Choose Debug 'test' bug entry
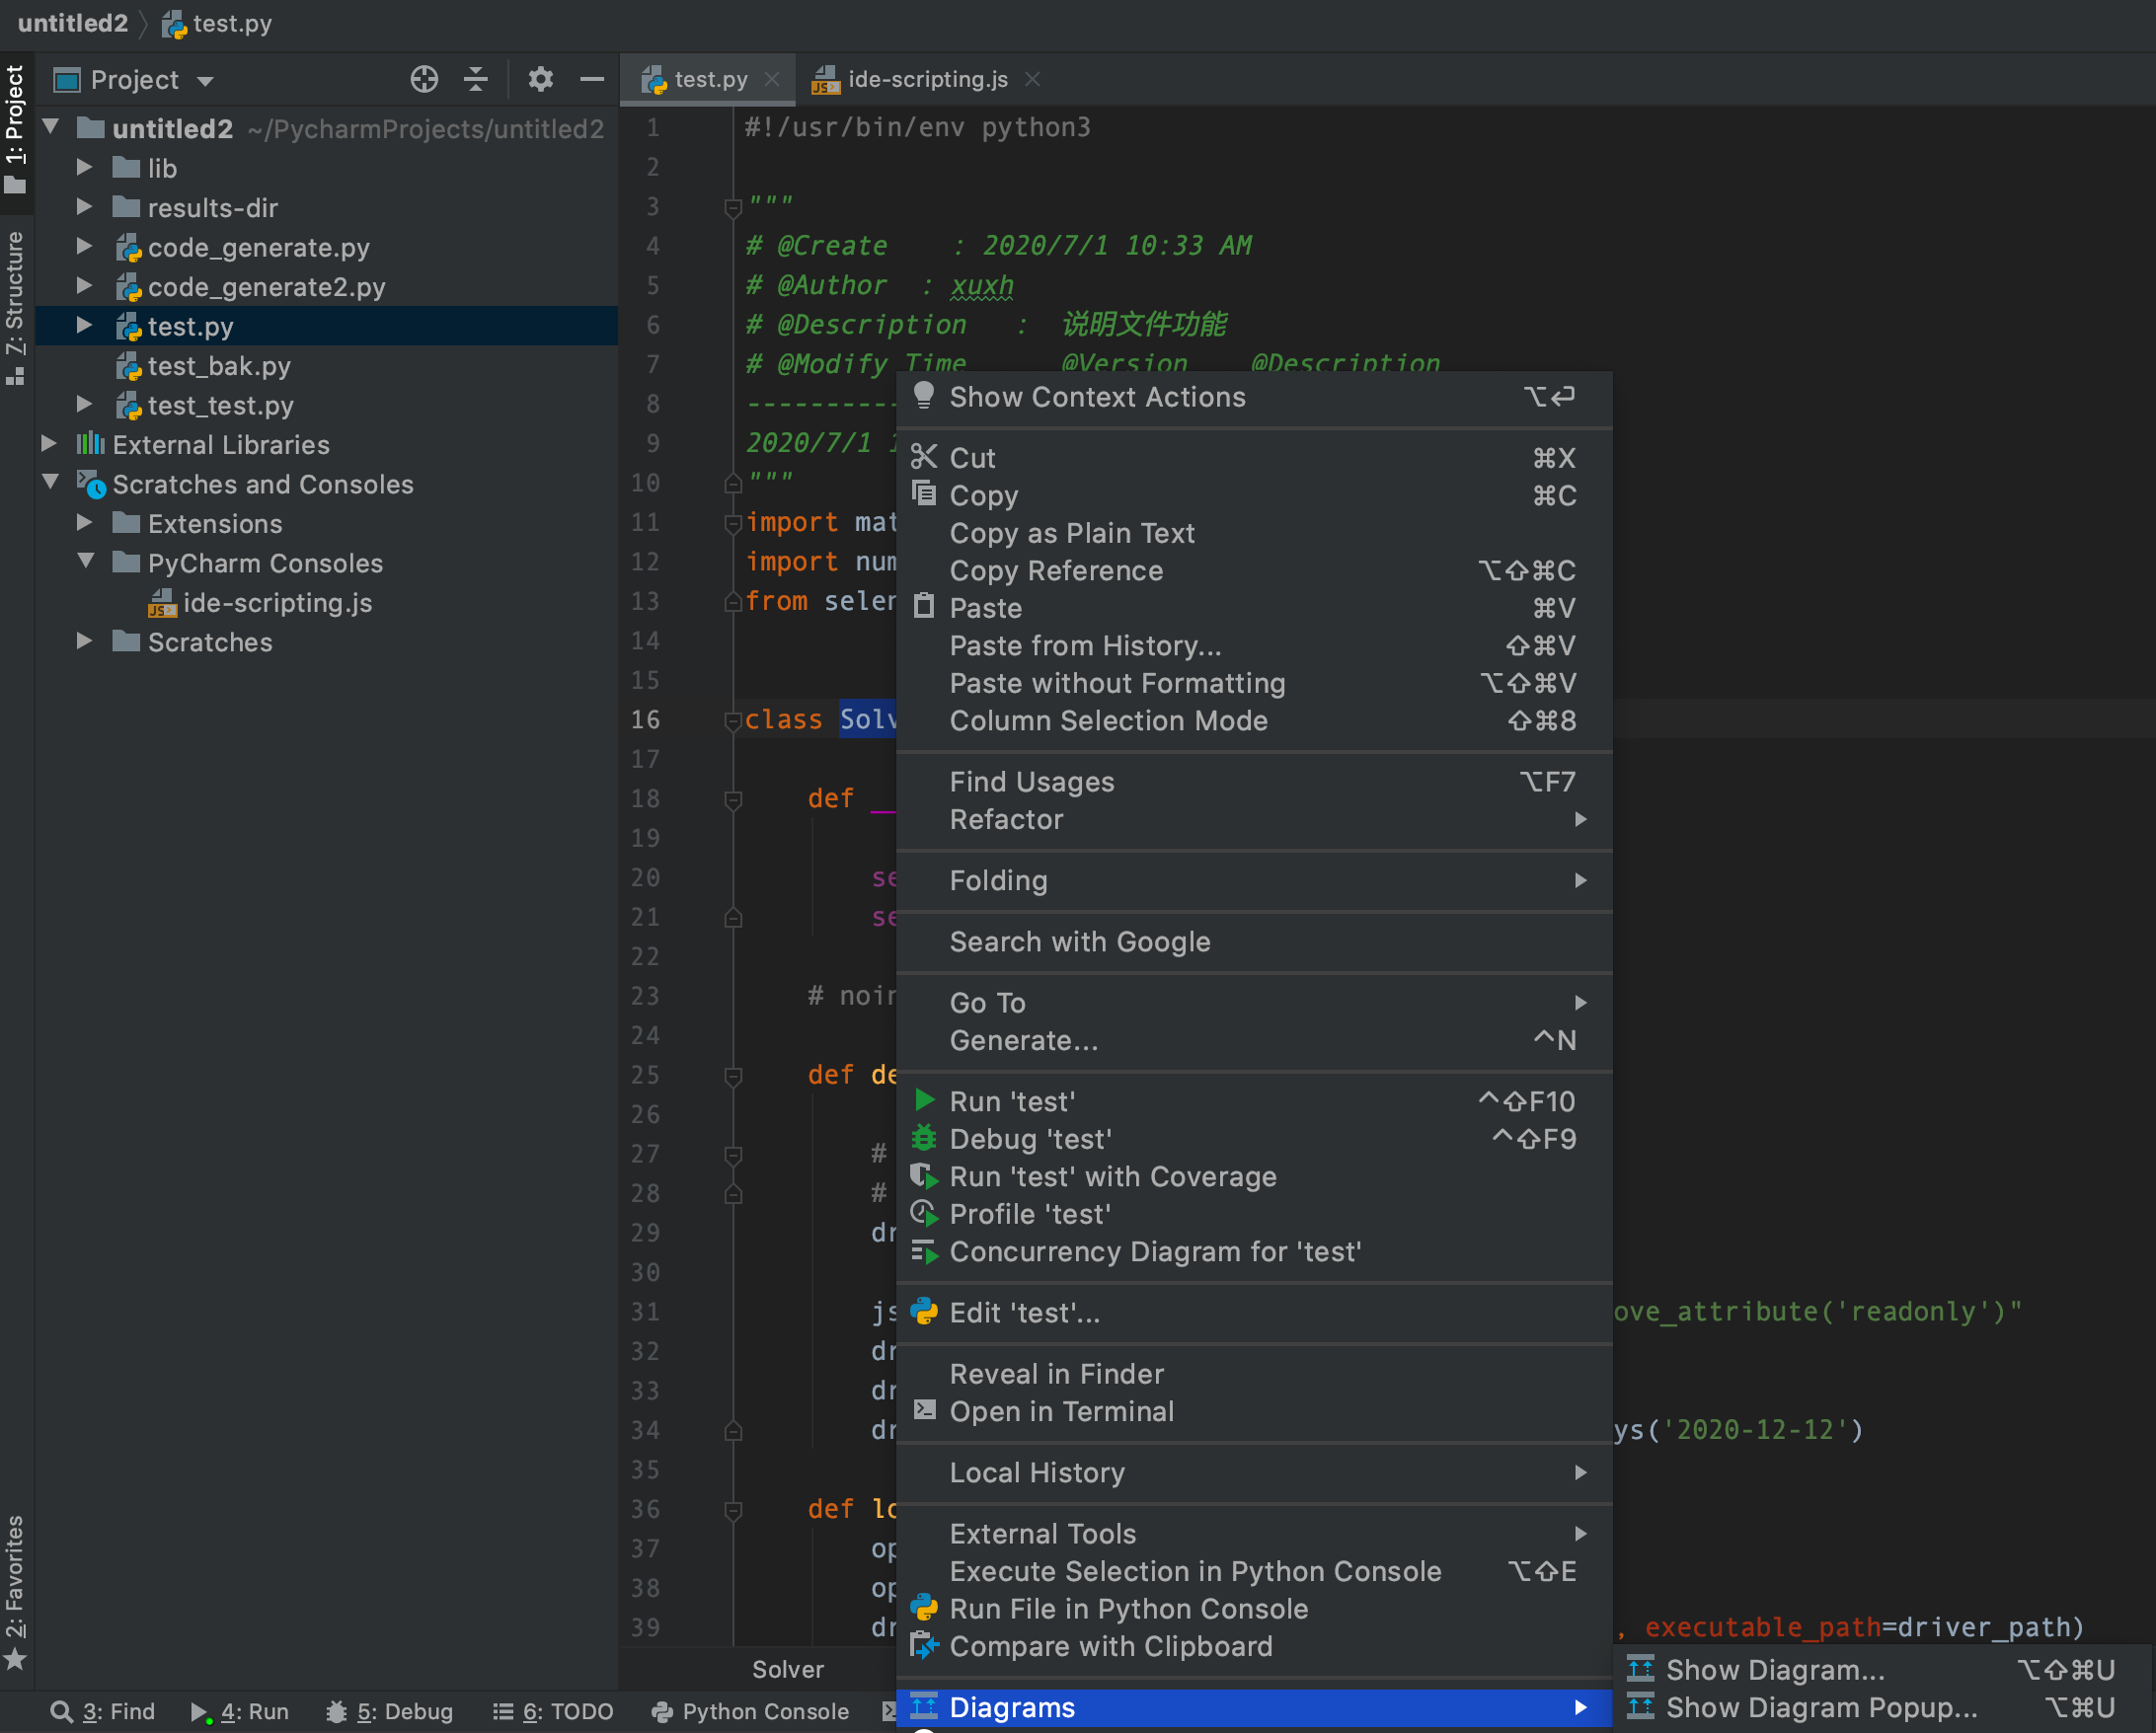Viewport: 2156px width, 1733px height. point(1254,1139)
